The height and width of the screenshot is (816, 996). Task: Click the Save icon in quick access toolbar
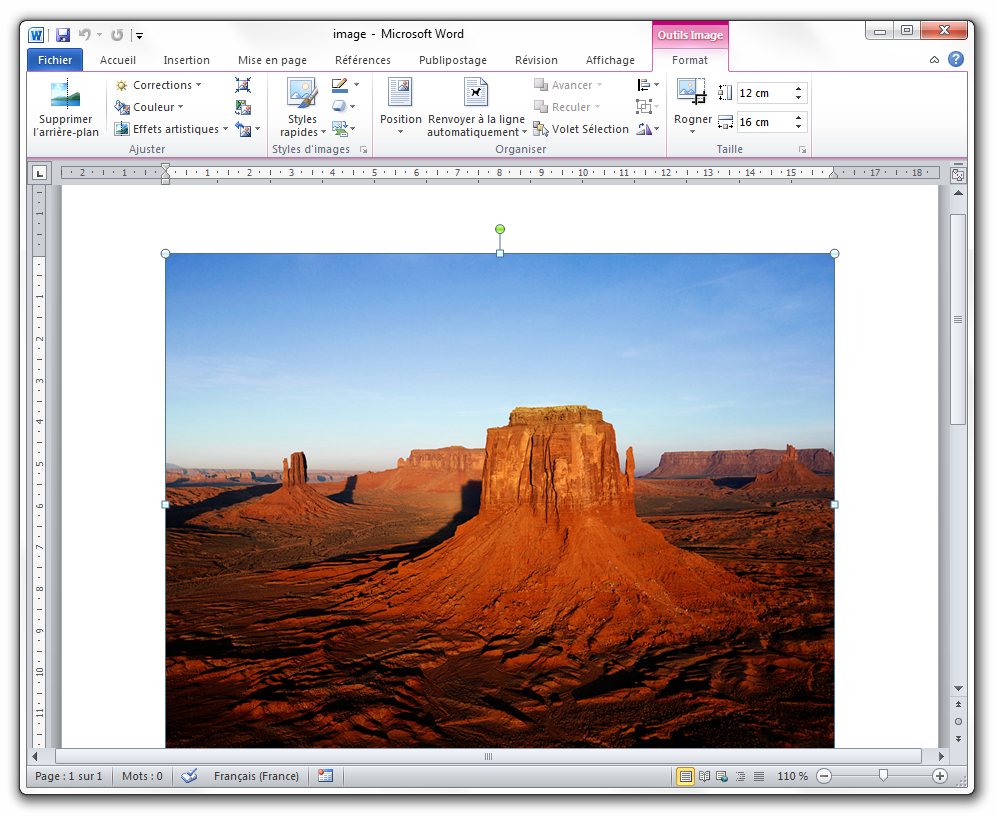click(63, 35)
